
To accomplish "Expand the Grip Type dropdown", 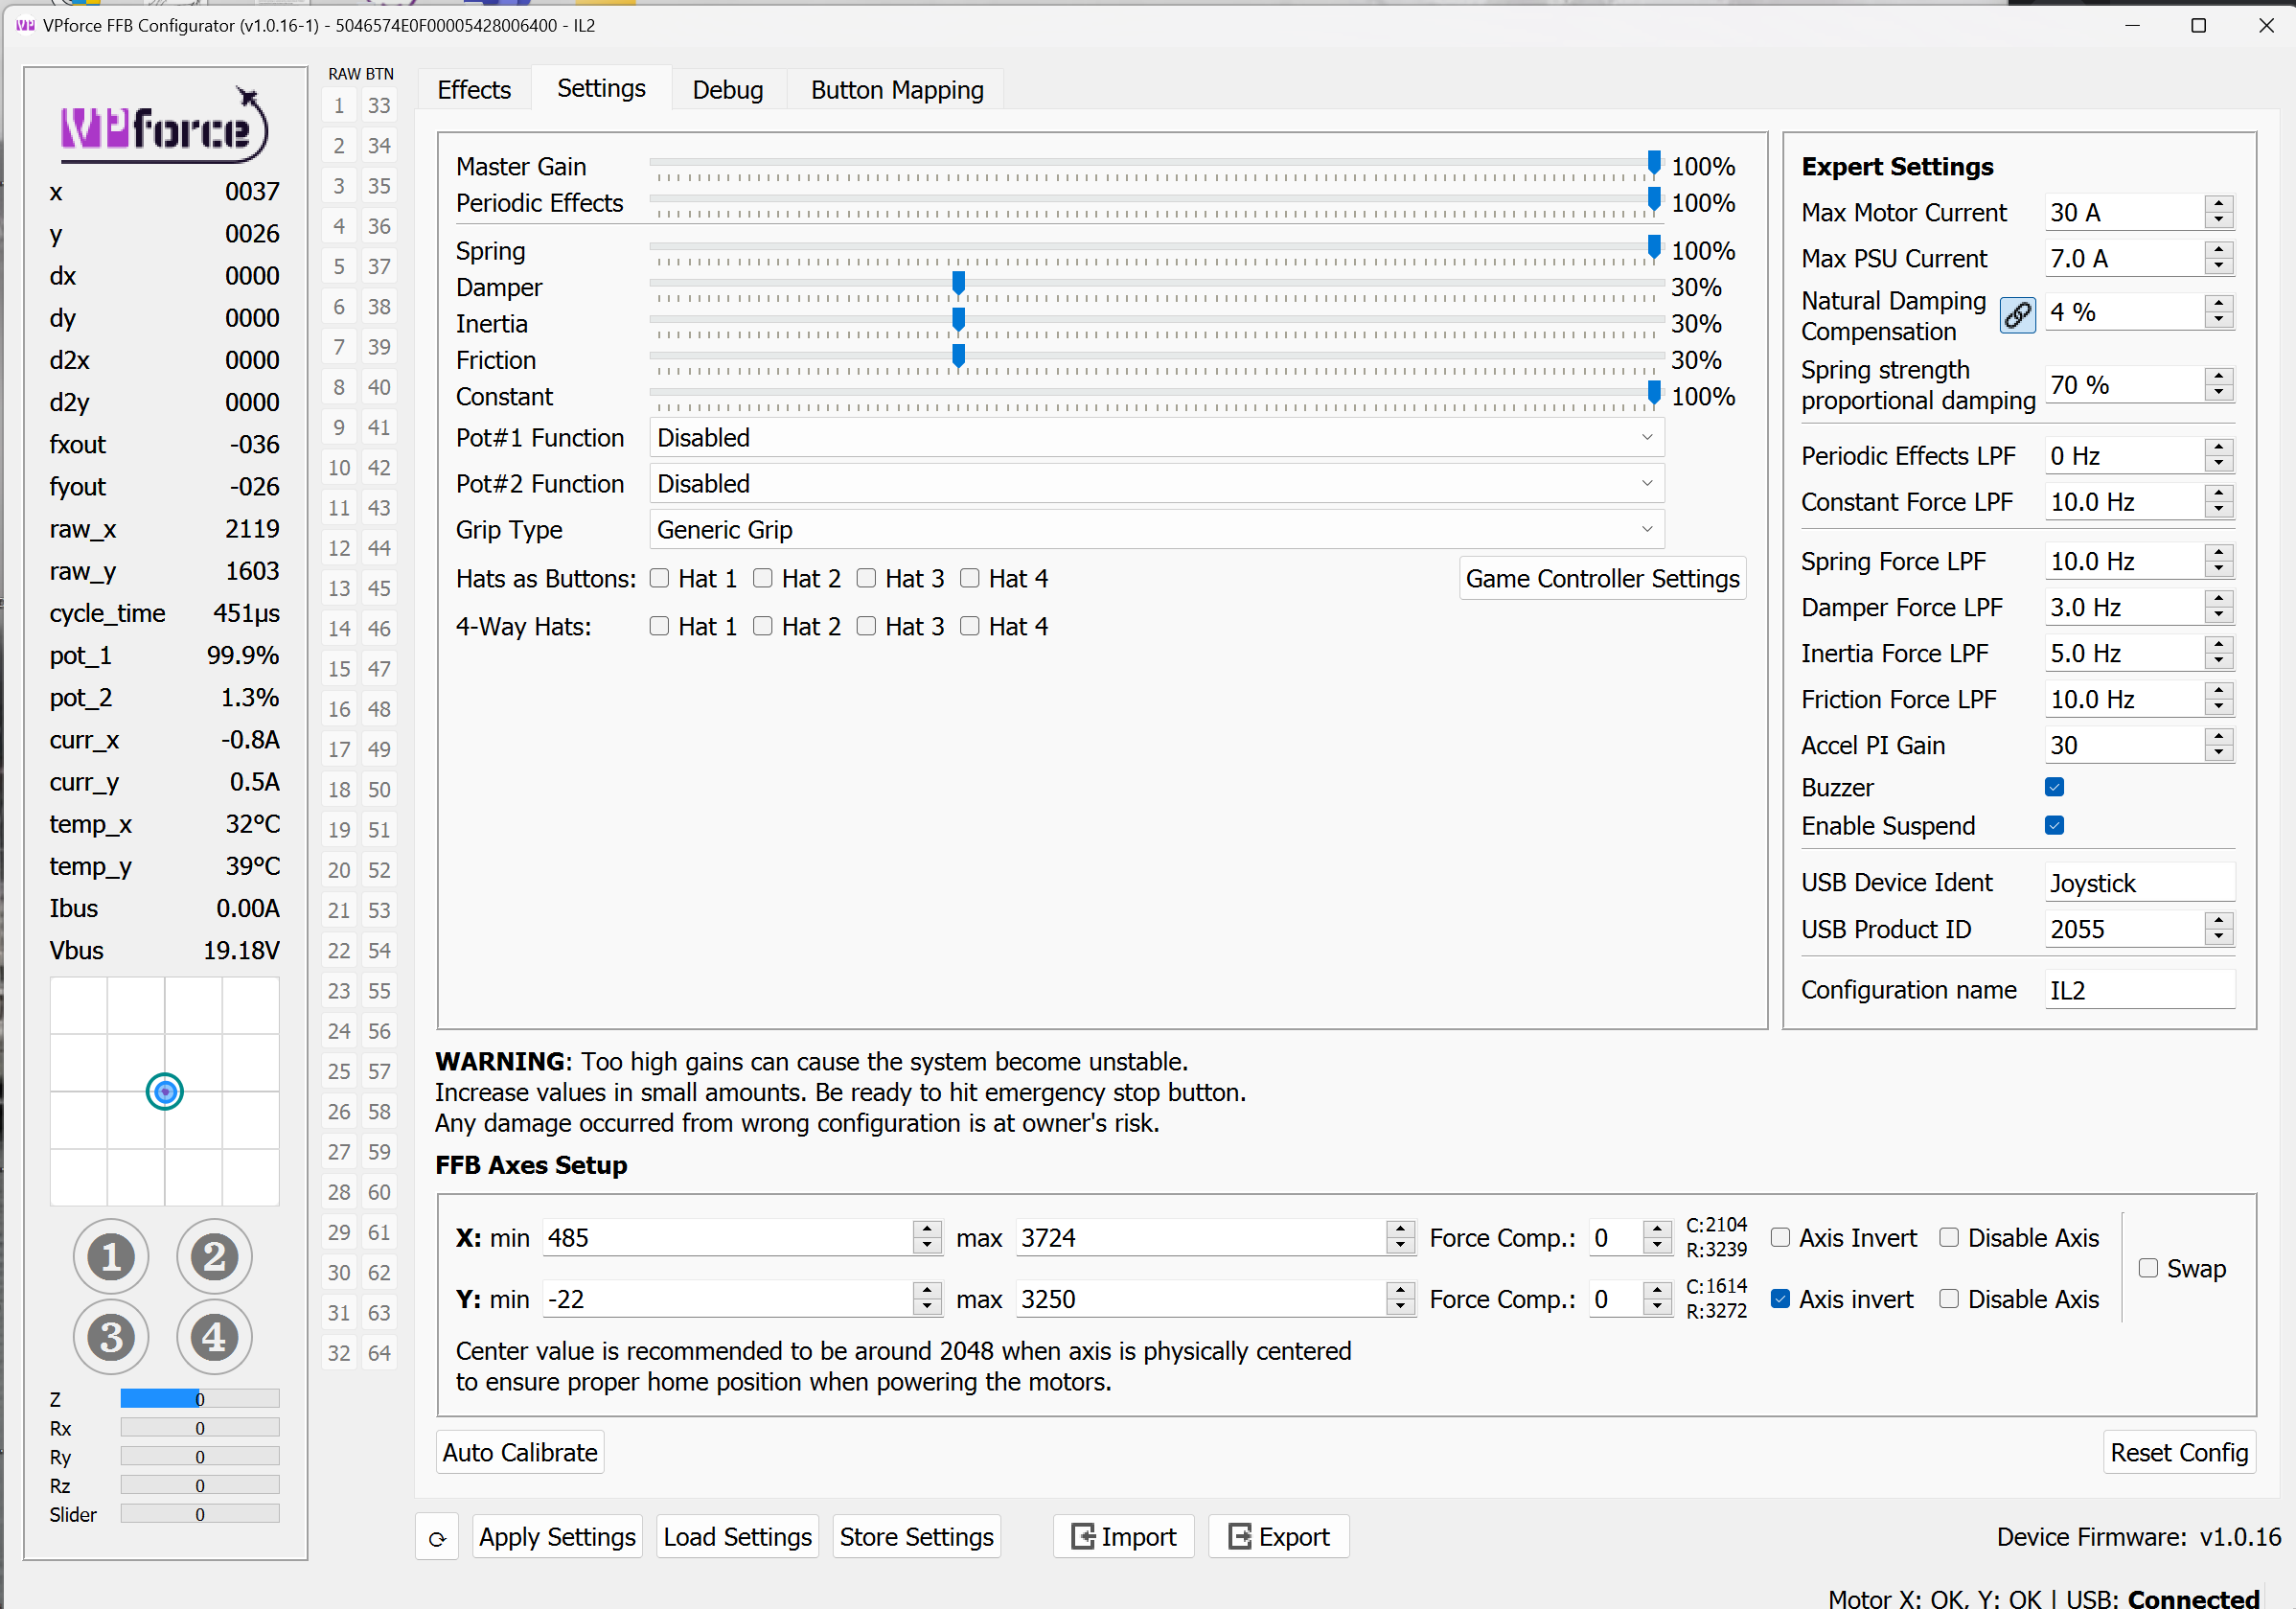I will click(x=1155, y=529).
